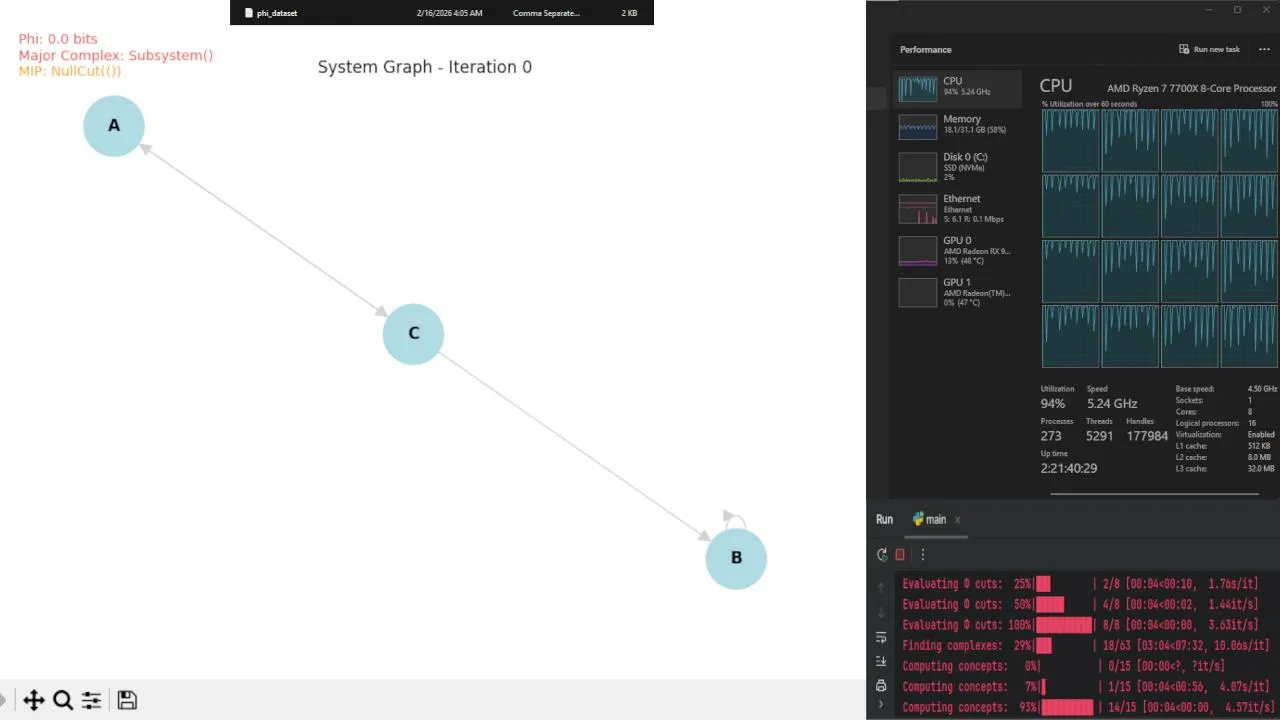Viewport: 1280px width, 720px height.
Task: Open the Configure subplots sliders tool
Action: 91,700
